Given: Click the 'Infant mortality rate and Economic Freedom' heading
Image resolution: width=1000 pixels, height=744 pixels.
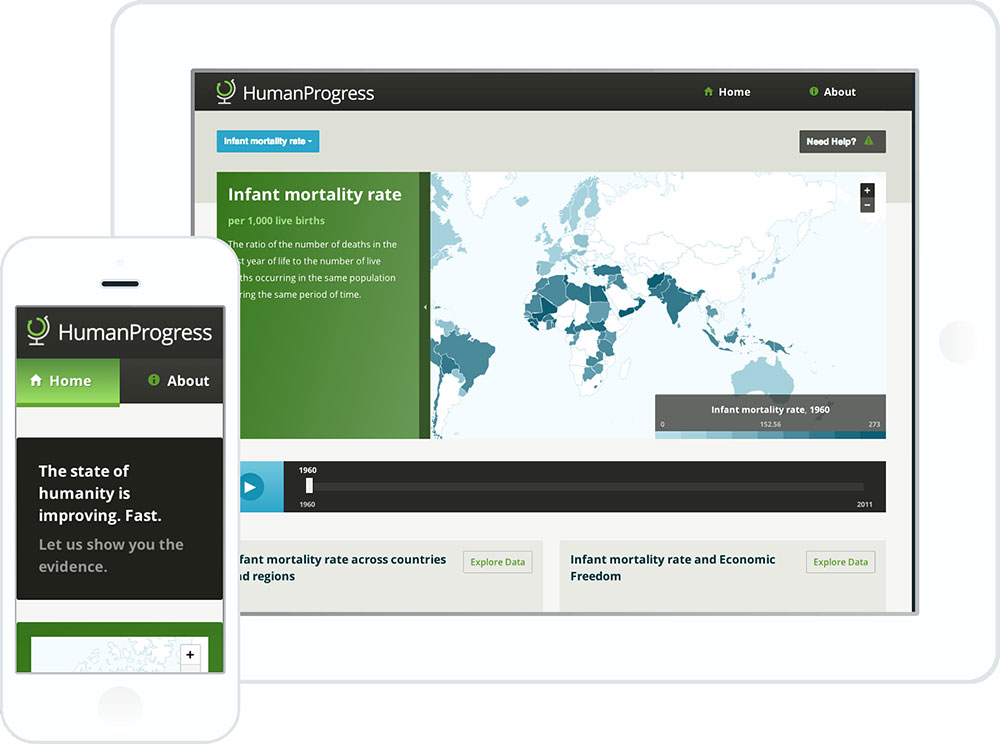Looking at the screenshot, I should tap(673, 567).
